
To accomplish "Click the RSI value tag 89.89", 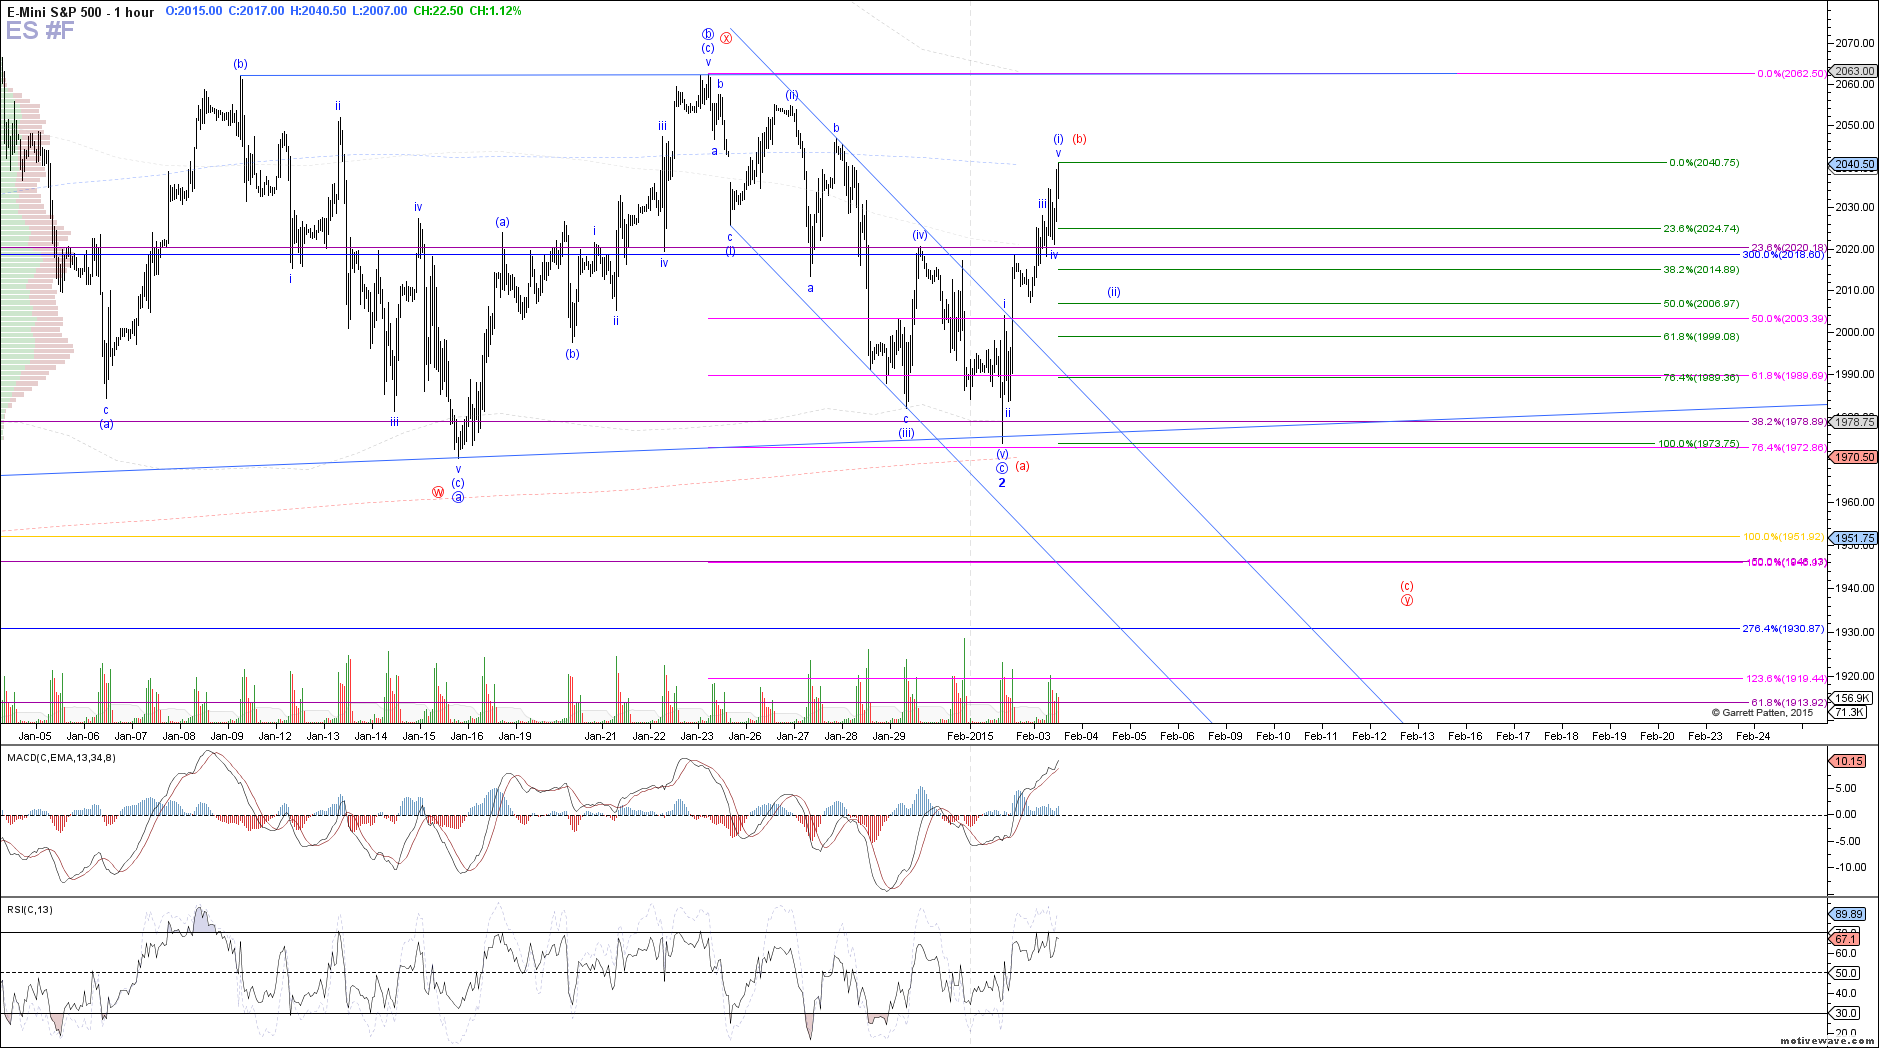I will pos(1848,914).
